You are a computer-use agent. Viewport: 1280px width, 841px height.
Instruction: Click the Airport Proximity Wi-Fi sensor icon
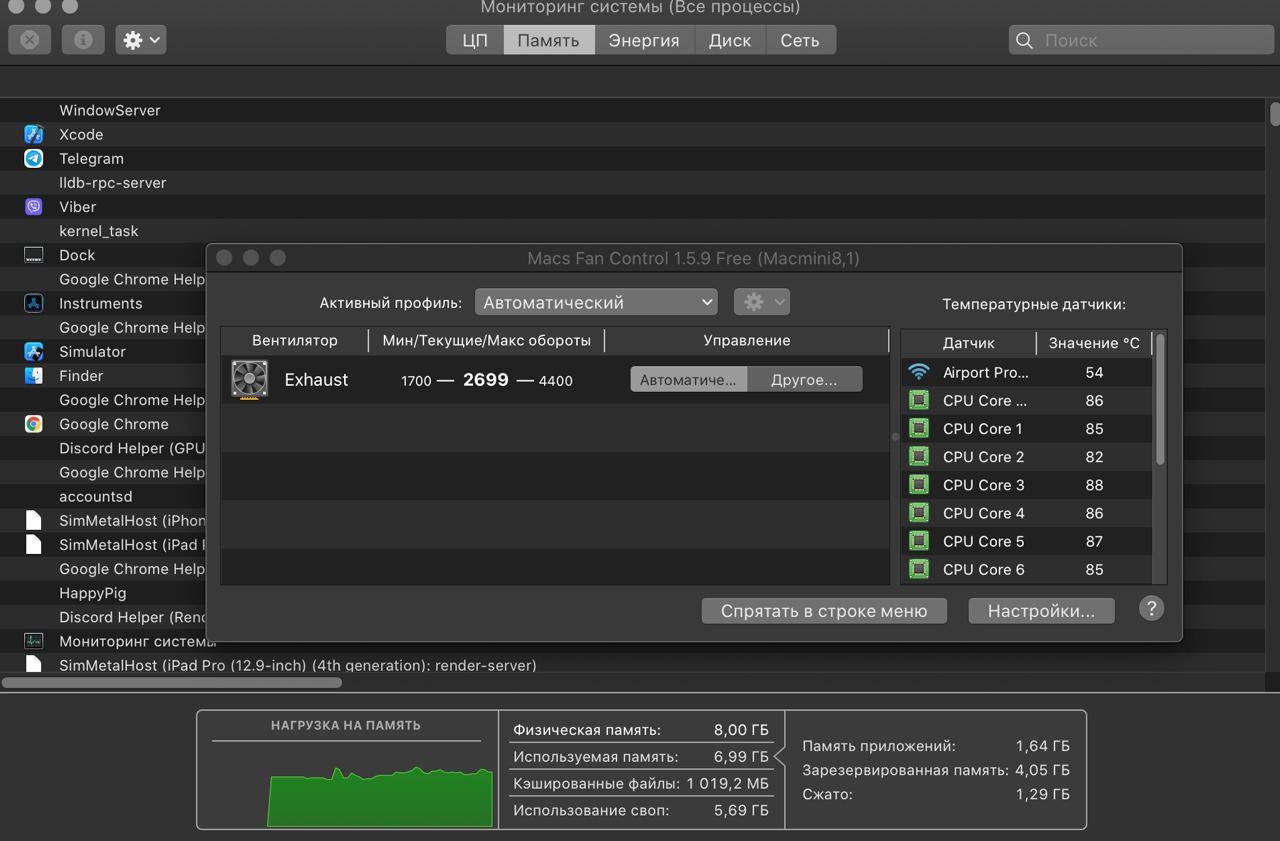[918, 372]
